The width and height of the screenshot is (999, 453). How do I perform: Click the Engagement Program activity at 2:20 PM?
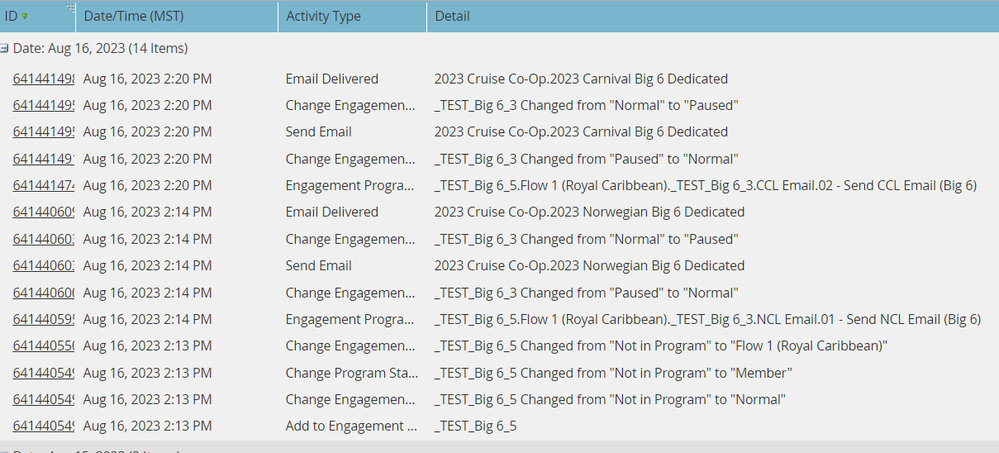(346, 185)
